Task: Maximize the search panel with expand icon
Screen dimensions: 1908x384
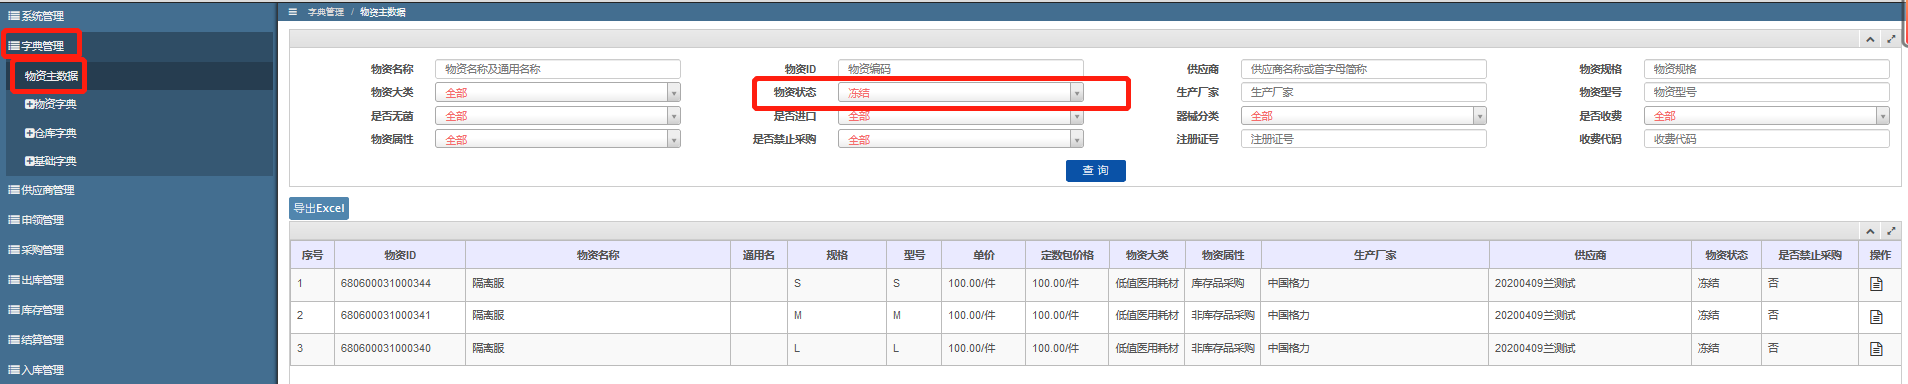Action: [x=1891, y=39]
